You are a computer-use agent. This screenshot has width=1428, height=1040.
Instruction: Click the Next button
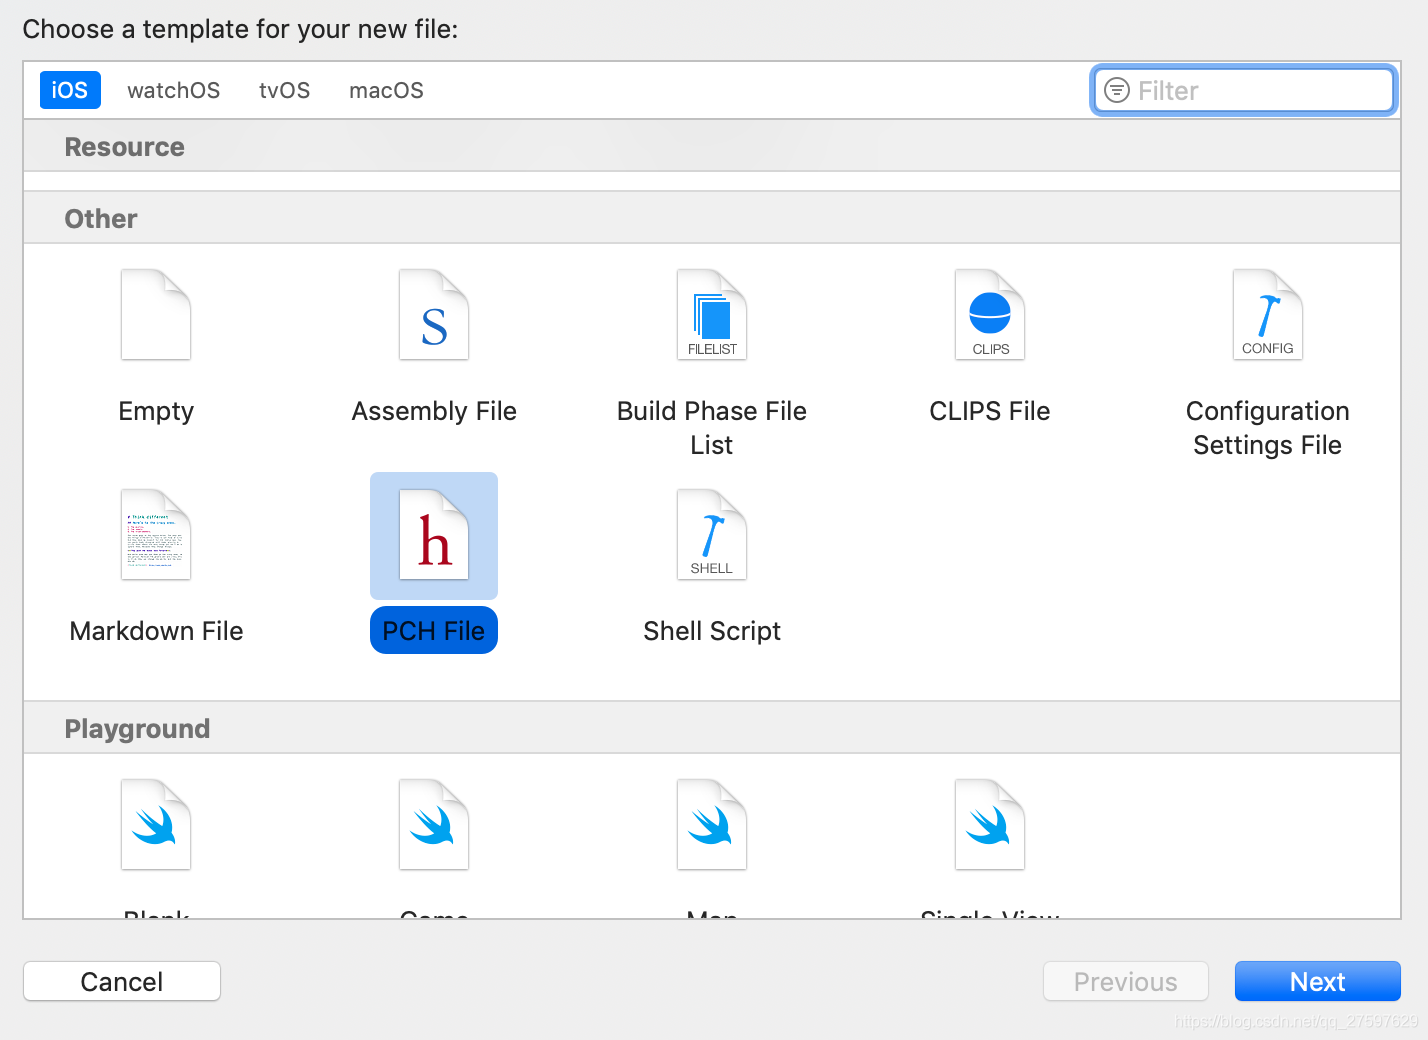click(x=1318, y=981)
